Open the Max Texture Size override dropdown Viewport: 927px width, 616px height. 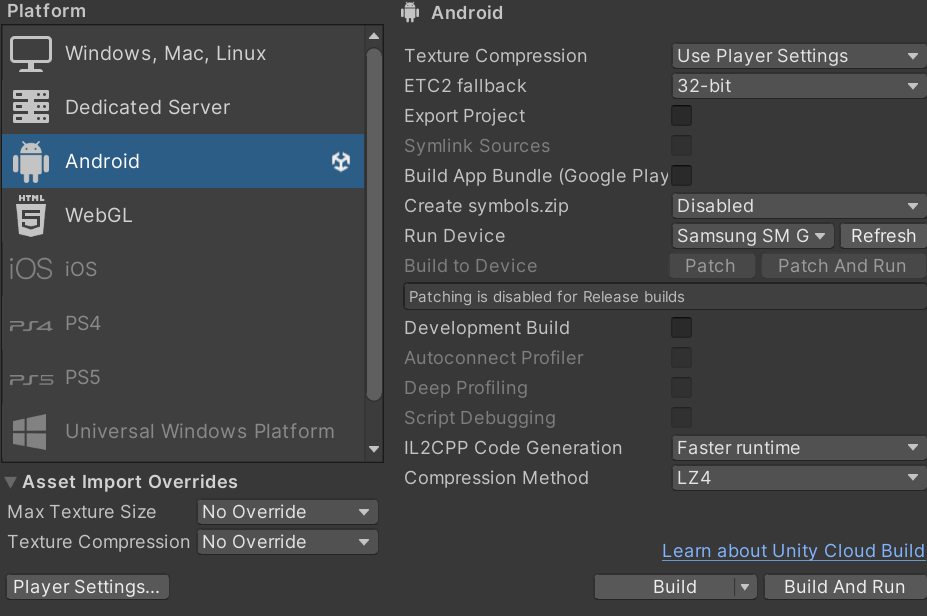[287, 512]
